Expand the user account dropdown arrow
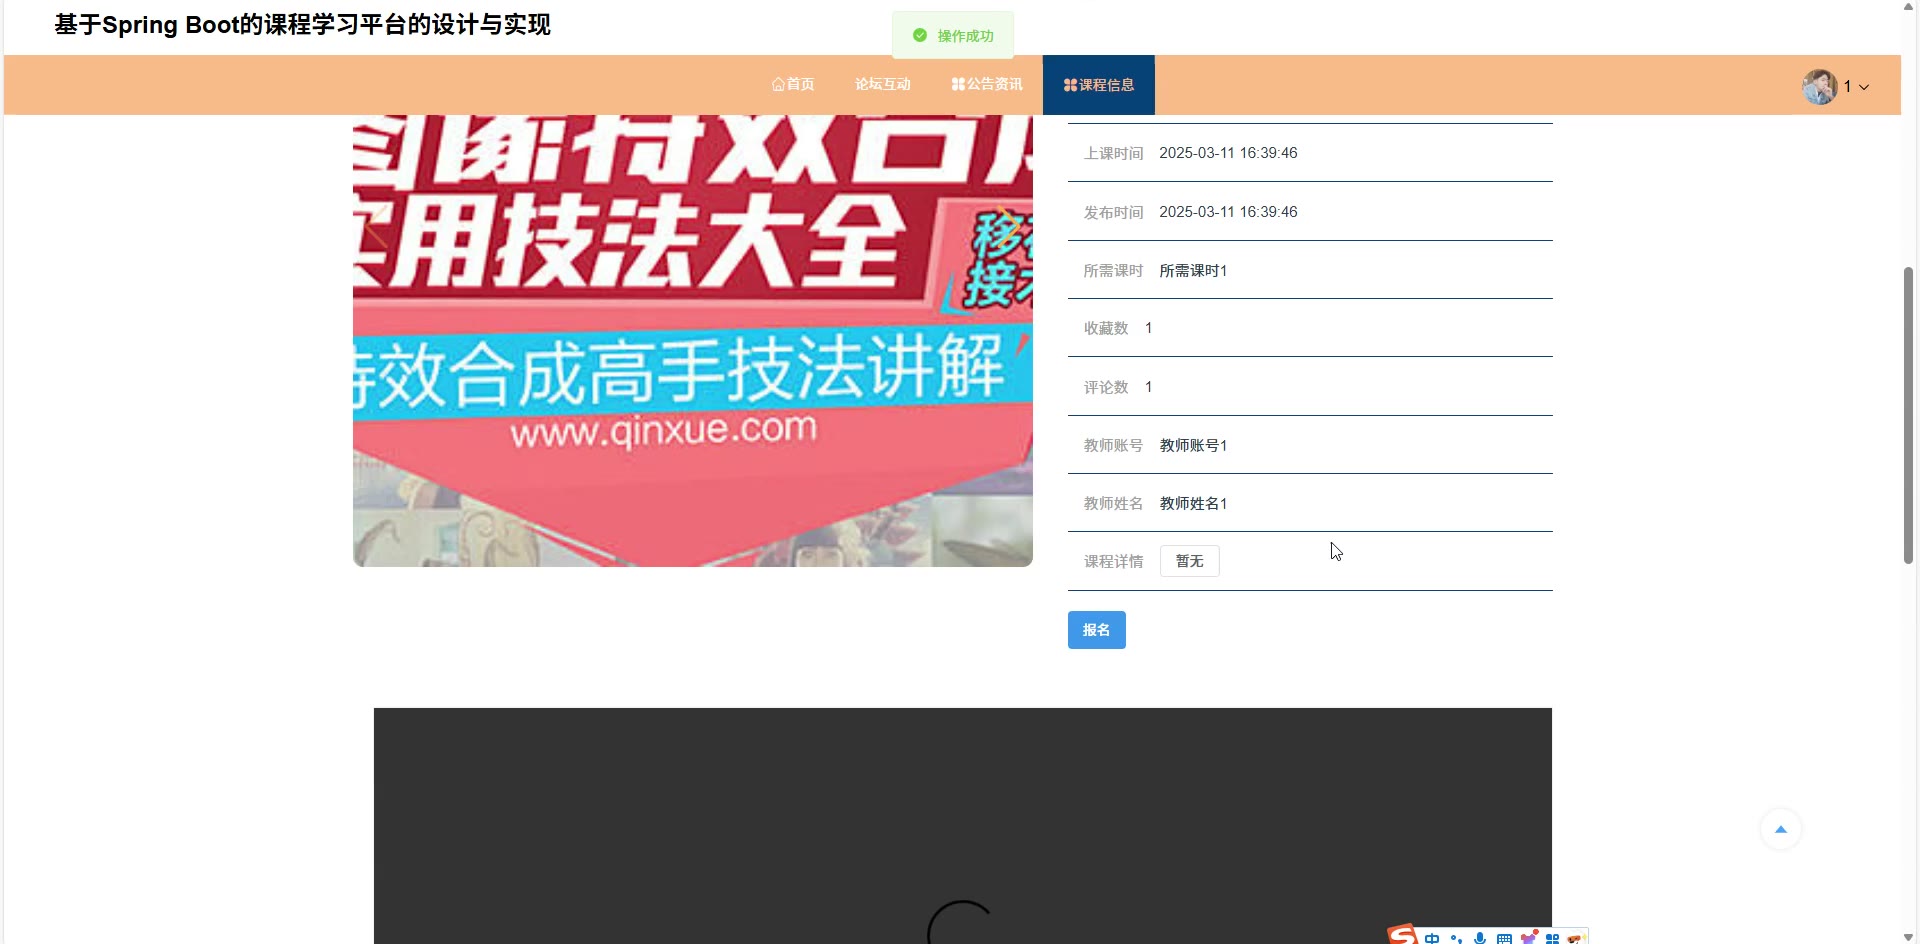The height and width of the screenshot is (944, 1920). point(1864,87)
